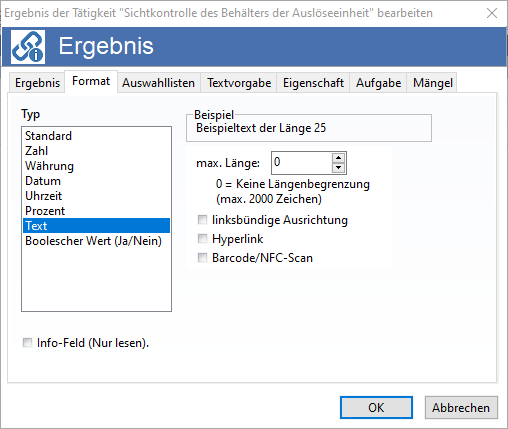Click the Ergebnis link-info header icon

point(28,47)
